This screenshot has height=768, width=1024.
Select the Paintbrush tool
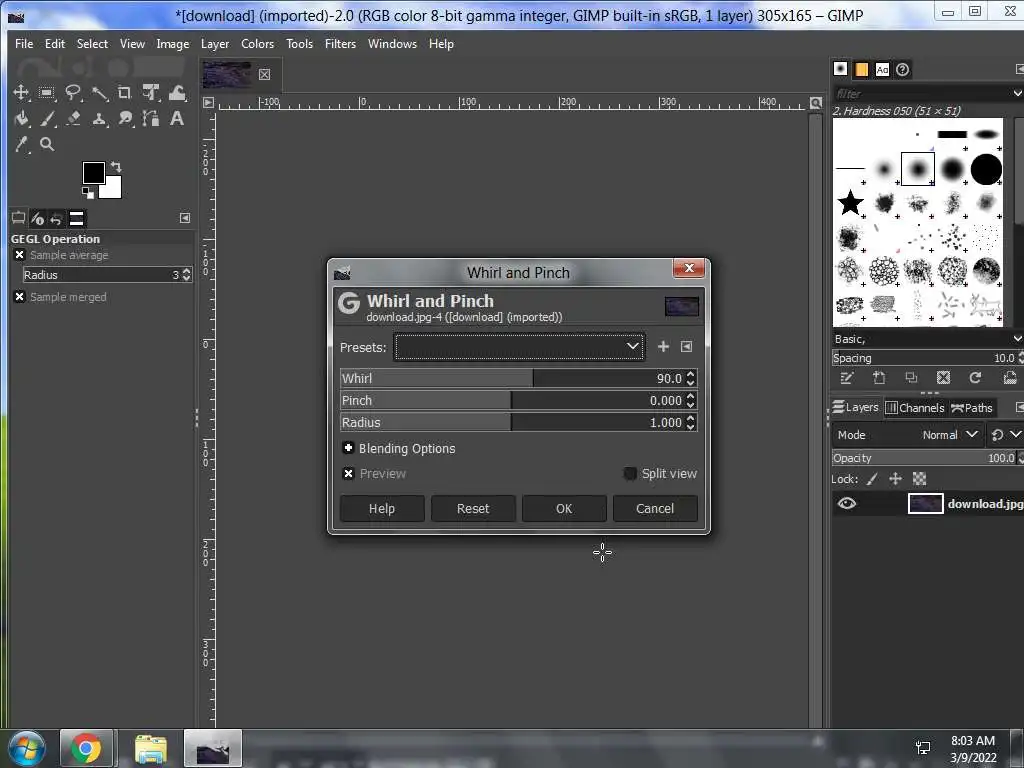pos(47,118)
